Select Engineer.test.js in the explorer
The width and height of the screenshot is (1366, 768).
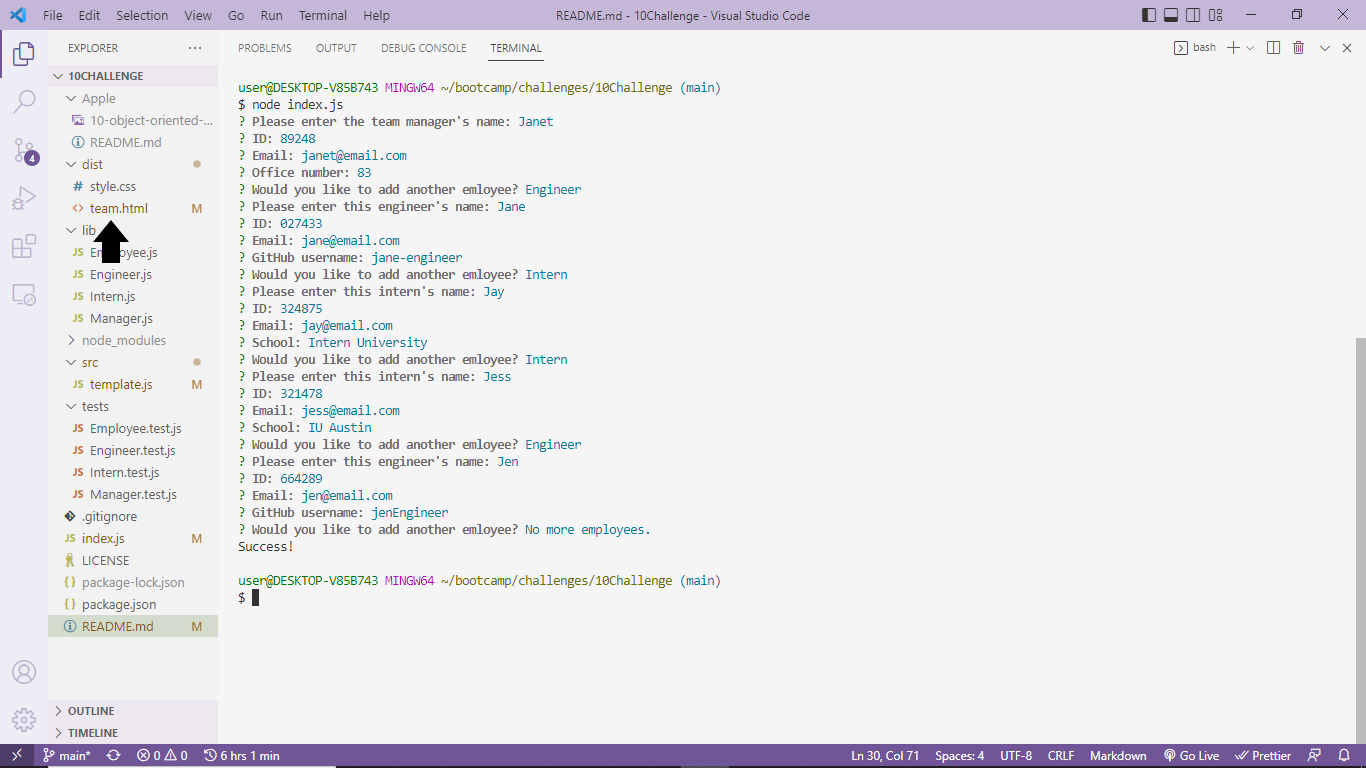[x=130, y=450]
